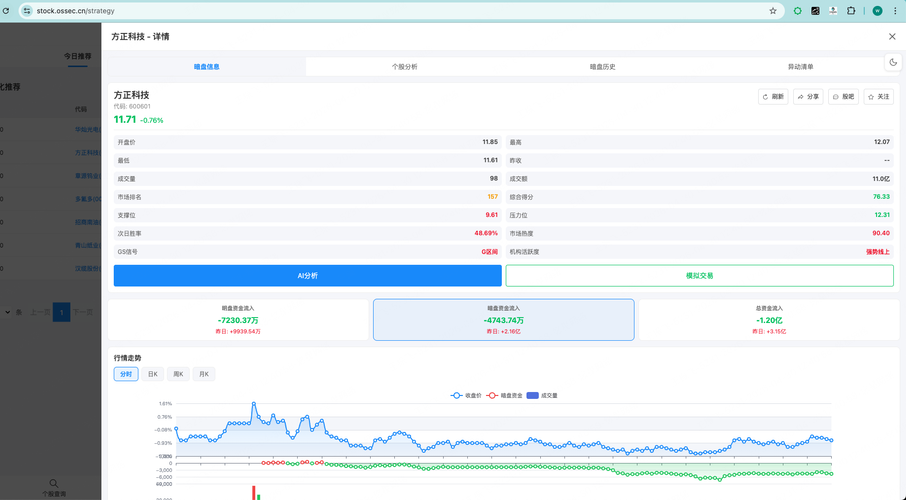Share the stock via 分享 button
906x500 pixels.
pos(808,97)
